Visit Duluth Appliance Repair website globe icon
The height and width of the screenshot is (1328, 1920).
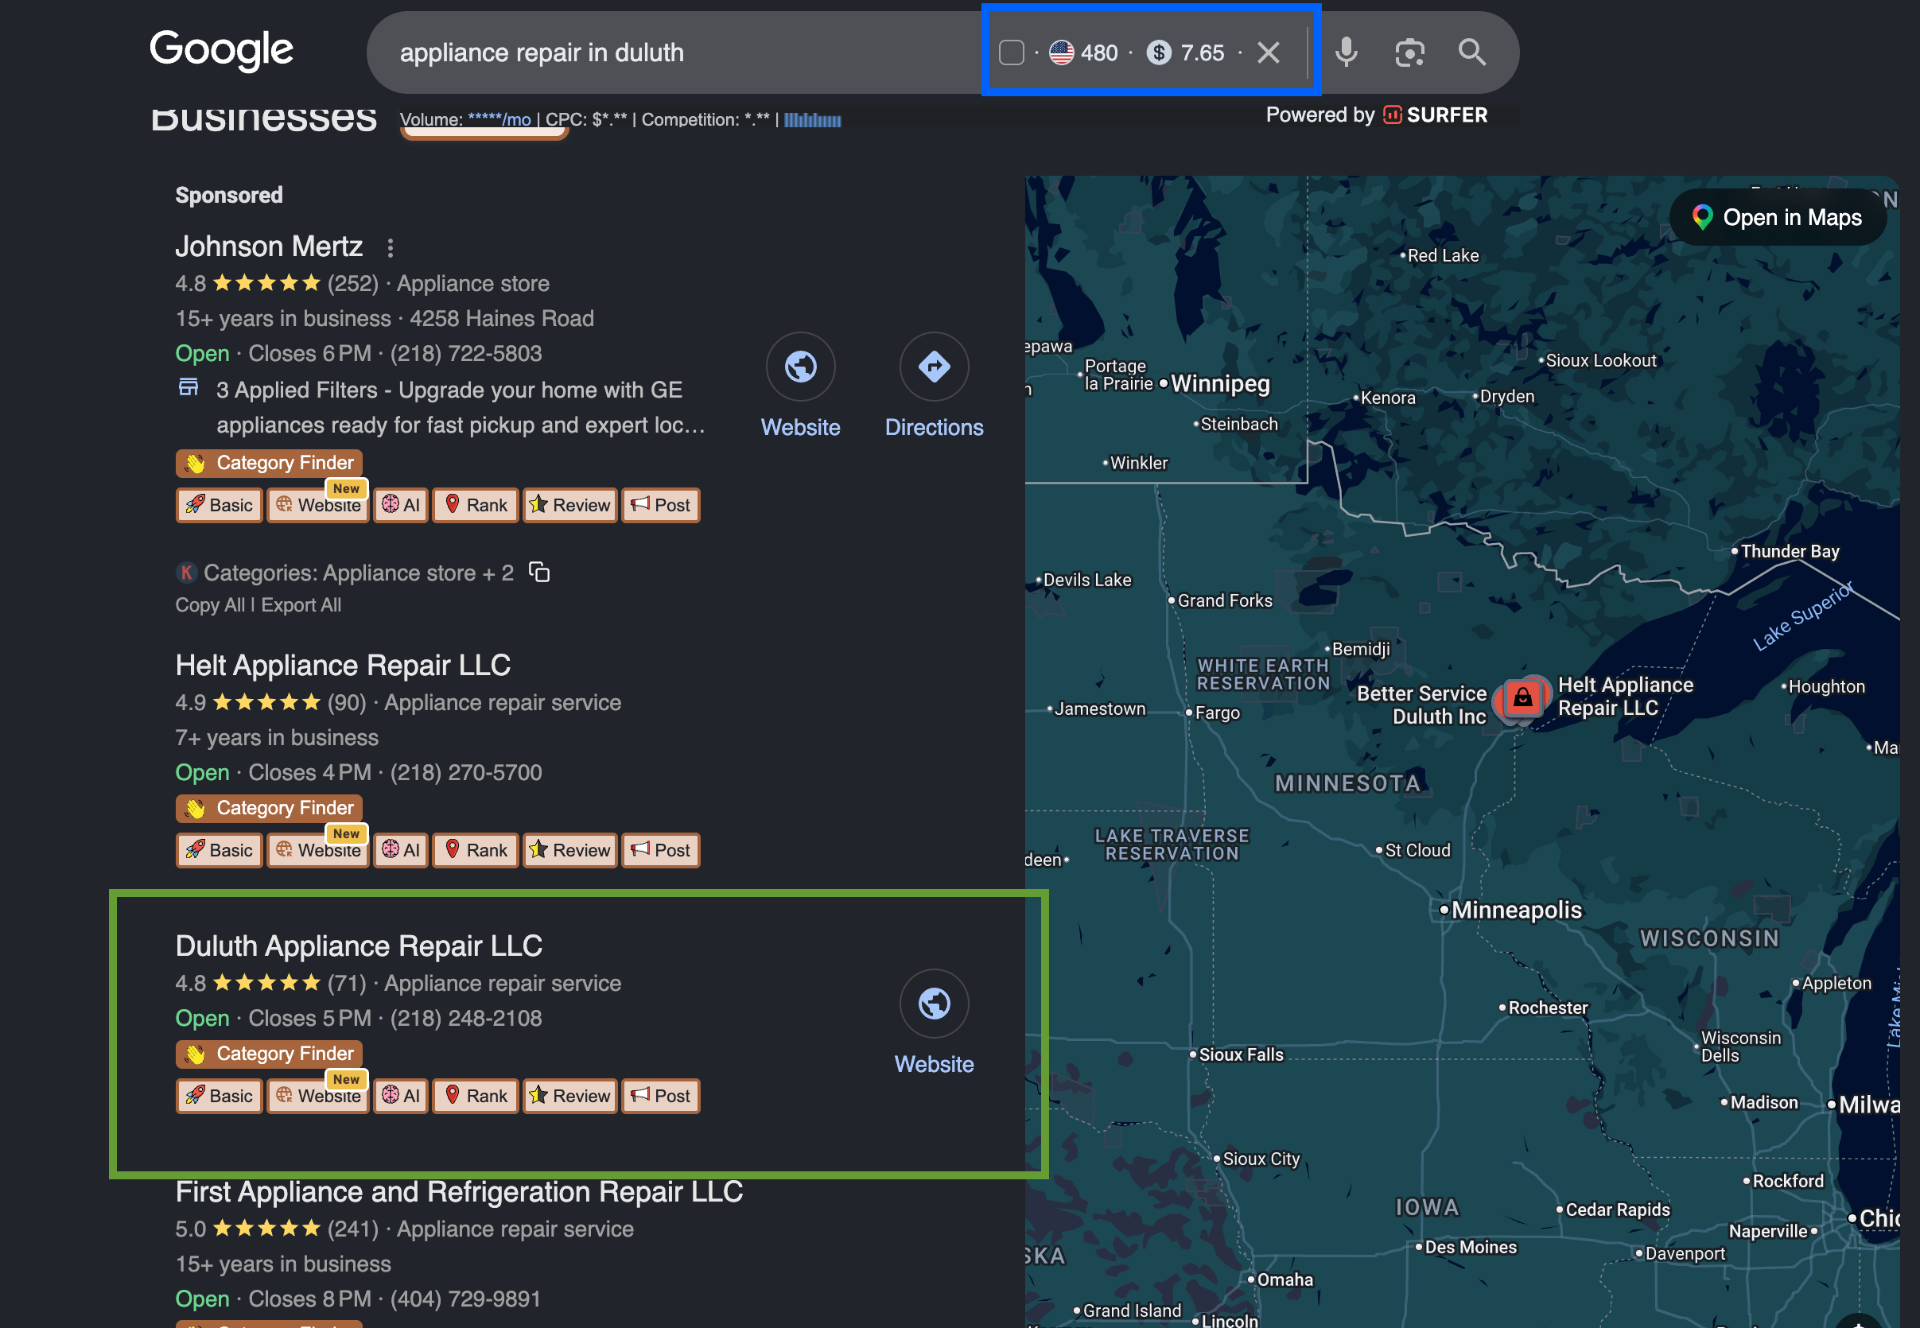pyautogui.click(x=934, y=1004)
